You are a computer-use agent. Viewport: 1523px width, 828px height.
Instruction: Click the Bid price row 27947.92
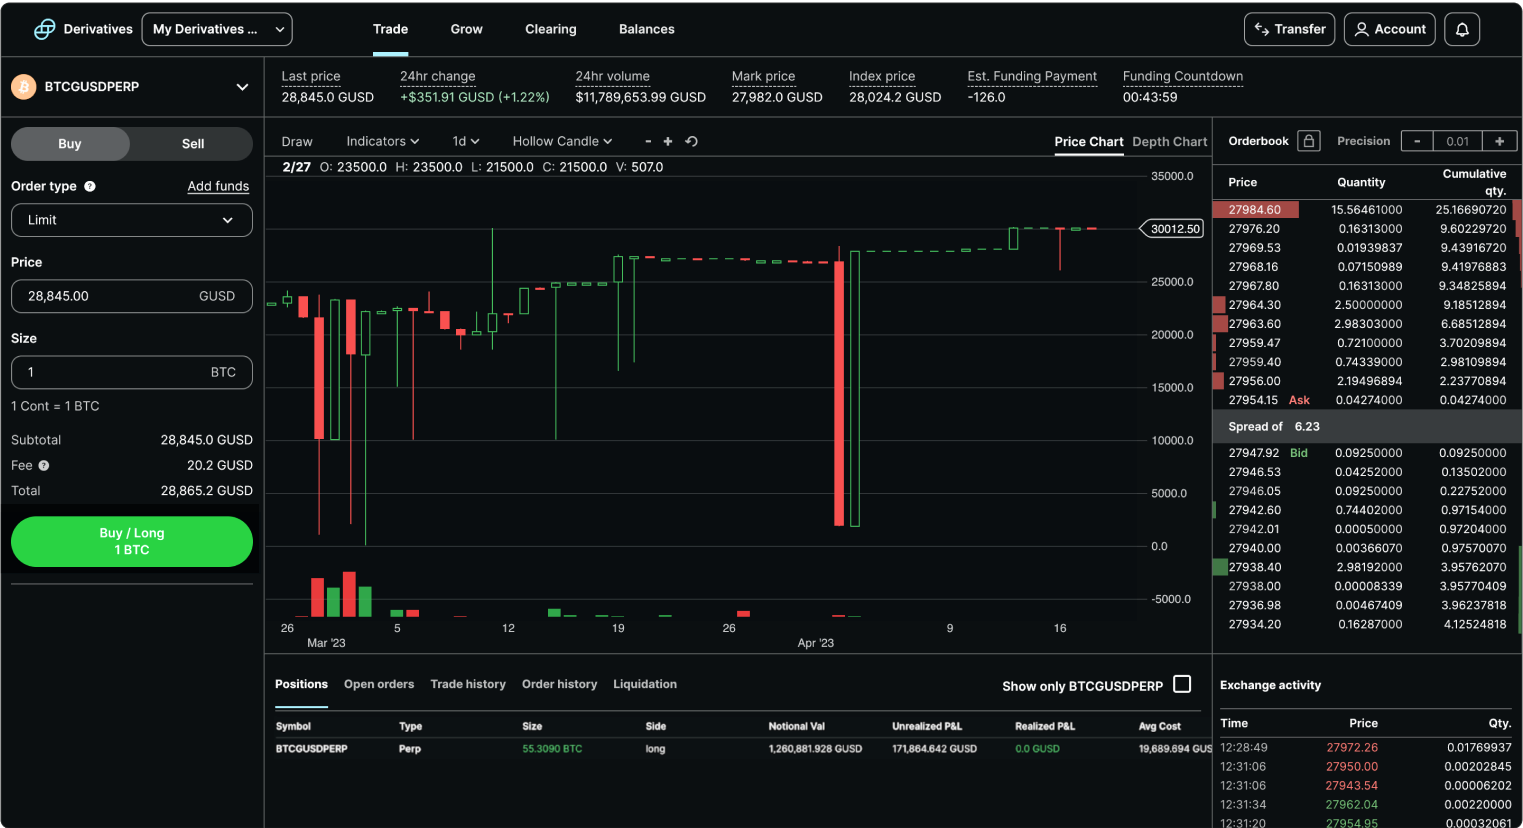(1367, 453)
